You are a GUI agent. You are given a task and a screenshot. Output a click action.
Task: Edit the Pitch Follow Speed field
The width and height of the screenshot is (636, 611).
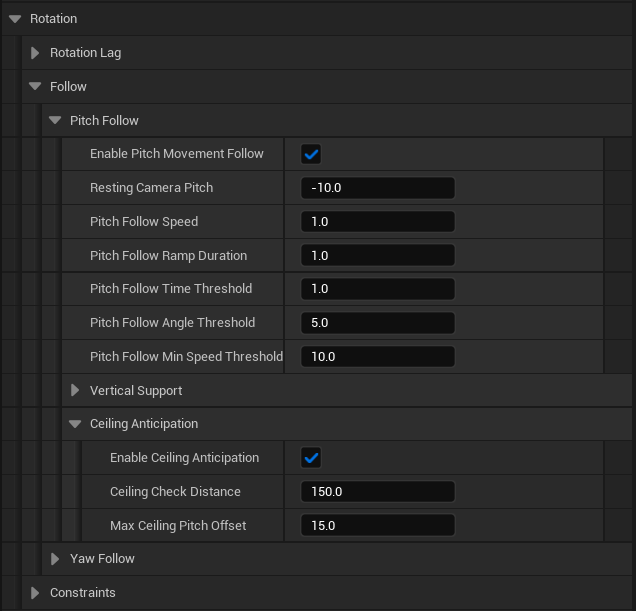[377, 222]
